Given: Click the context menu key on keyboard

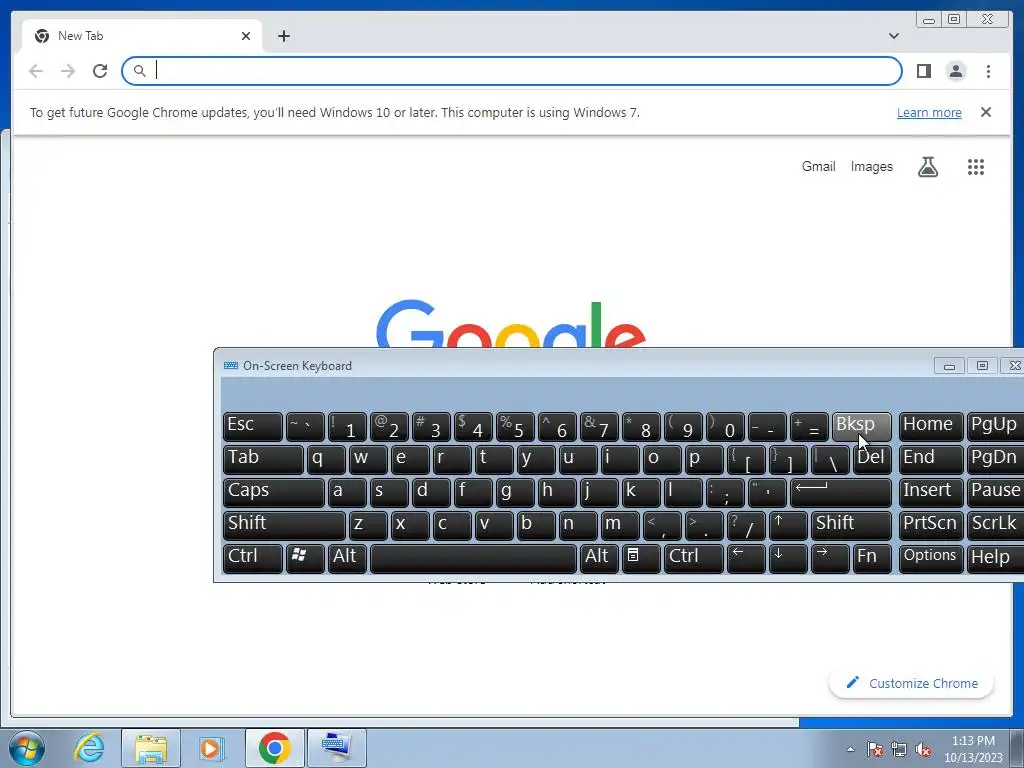Looking at the screenshot, I should point(641,559).
